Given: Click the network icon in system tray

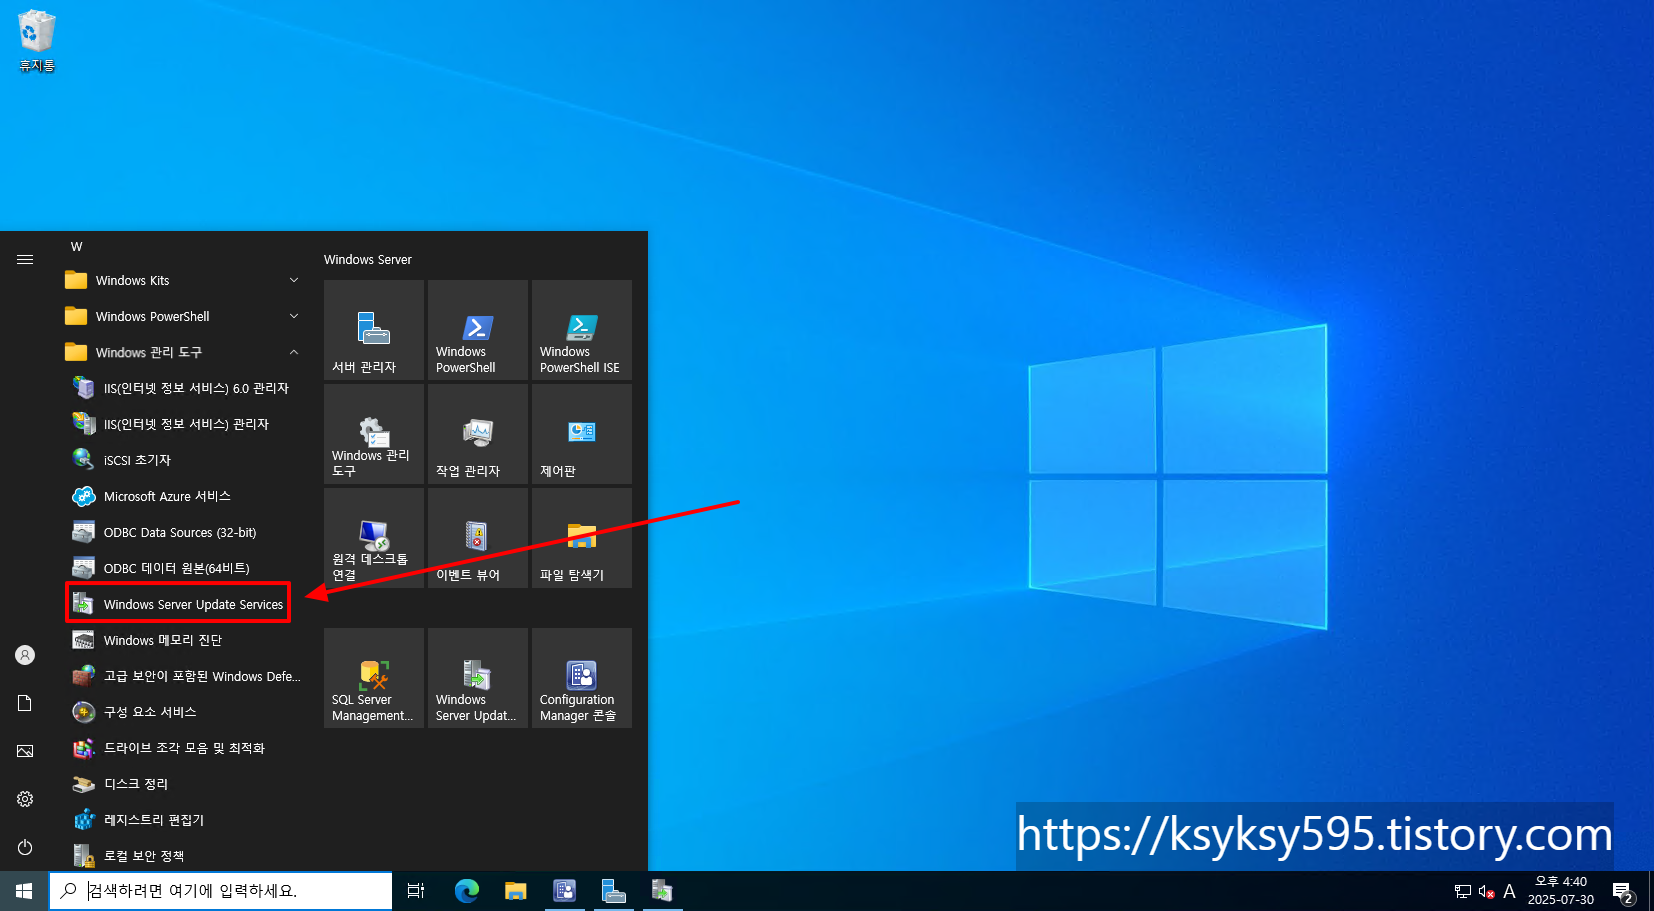Looking at the screenshot, I should 1463,891.
